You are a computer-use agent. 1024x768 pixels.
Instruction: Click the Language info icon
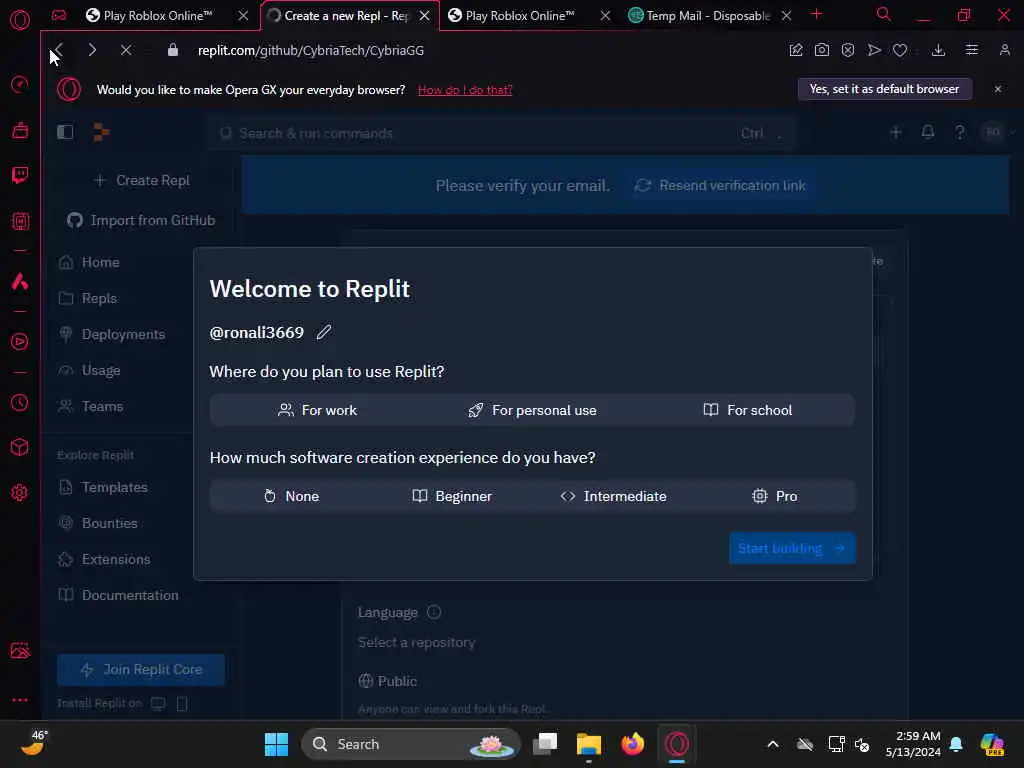coord(434,613)
